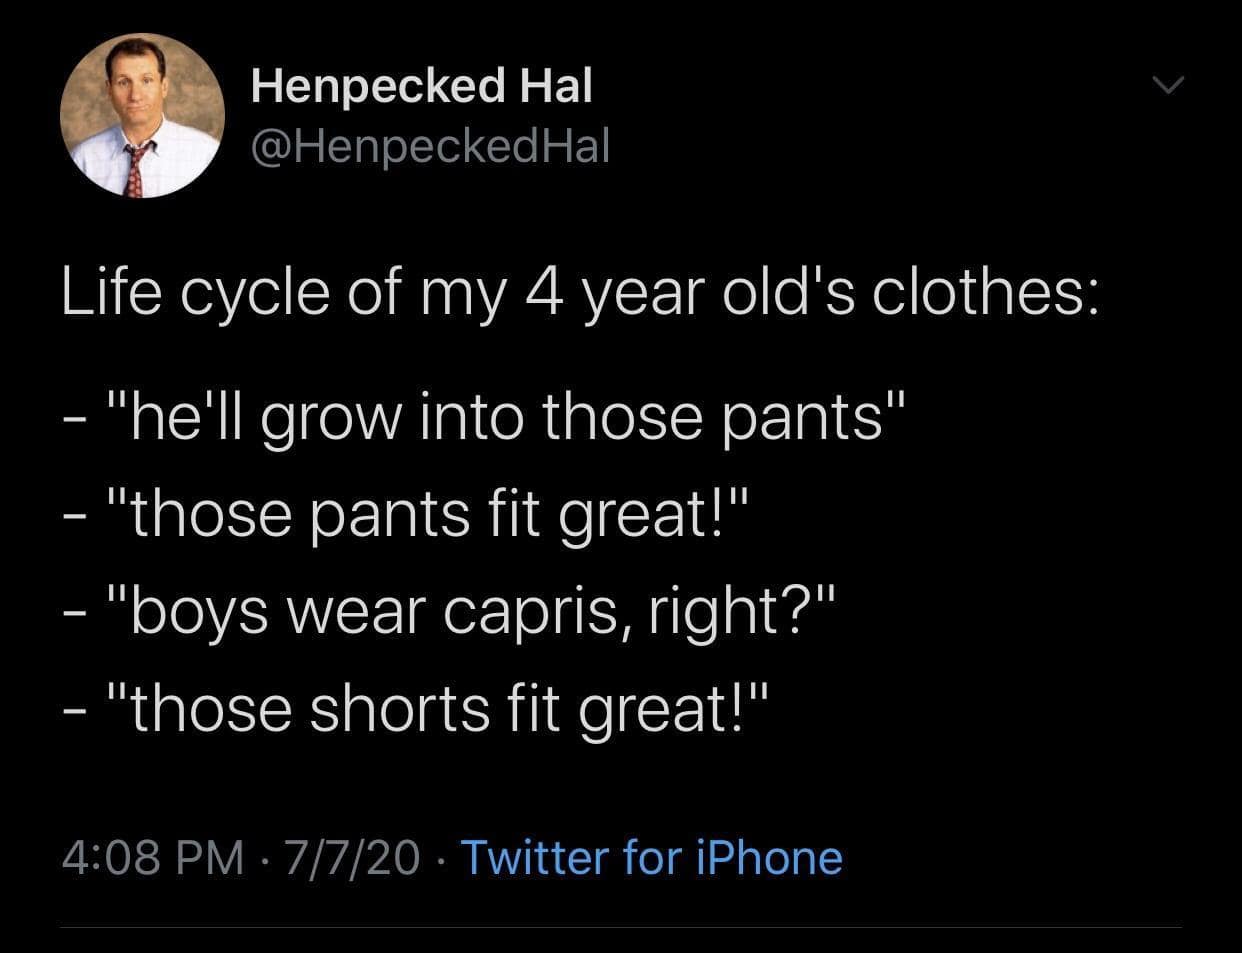Click the number "4" in the first line
This screenshot has height=953, width=1242.
pyautogui.click(x=541, y=293)
